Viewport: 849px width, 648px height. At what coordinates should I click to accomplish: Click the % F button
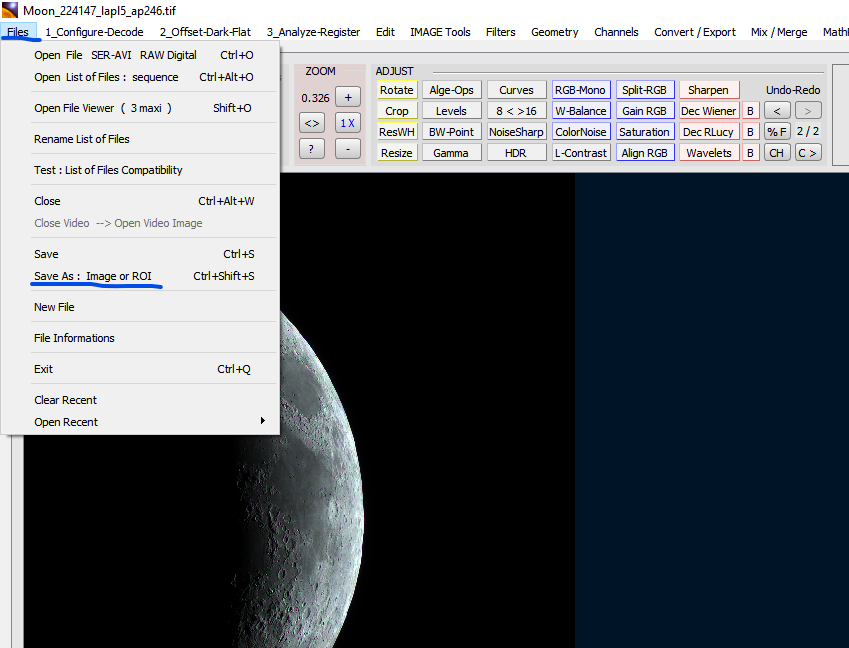(777, 132)
